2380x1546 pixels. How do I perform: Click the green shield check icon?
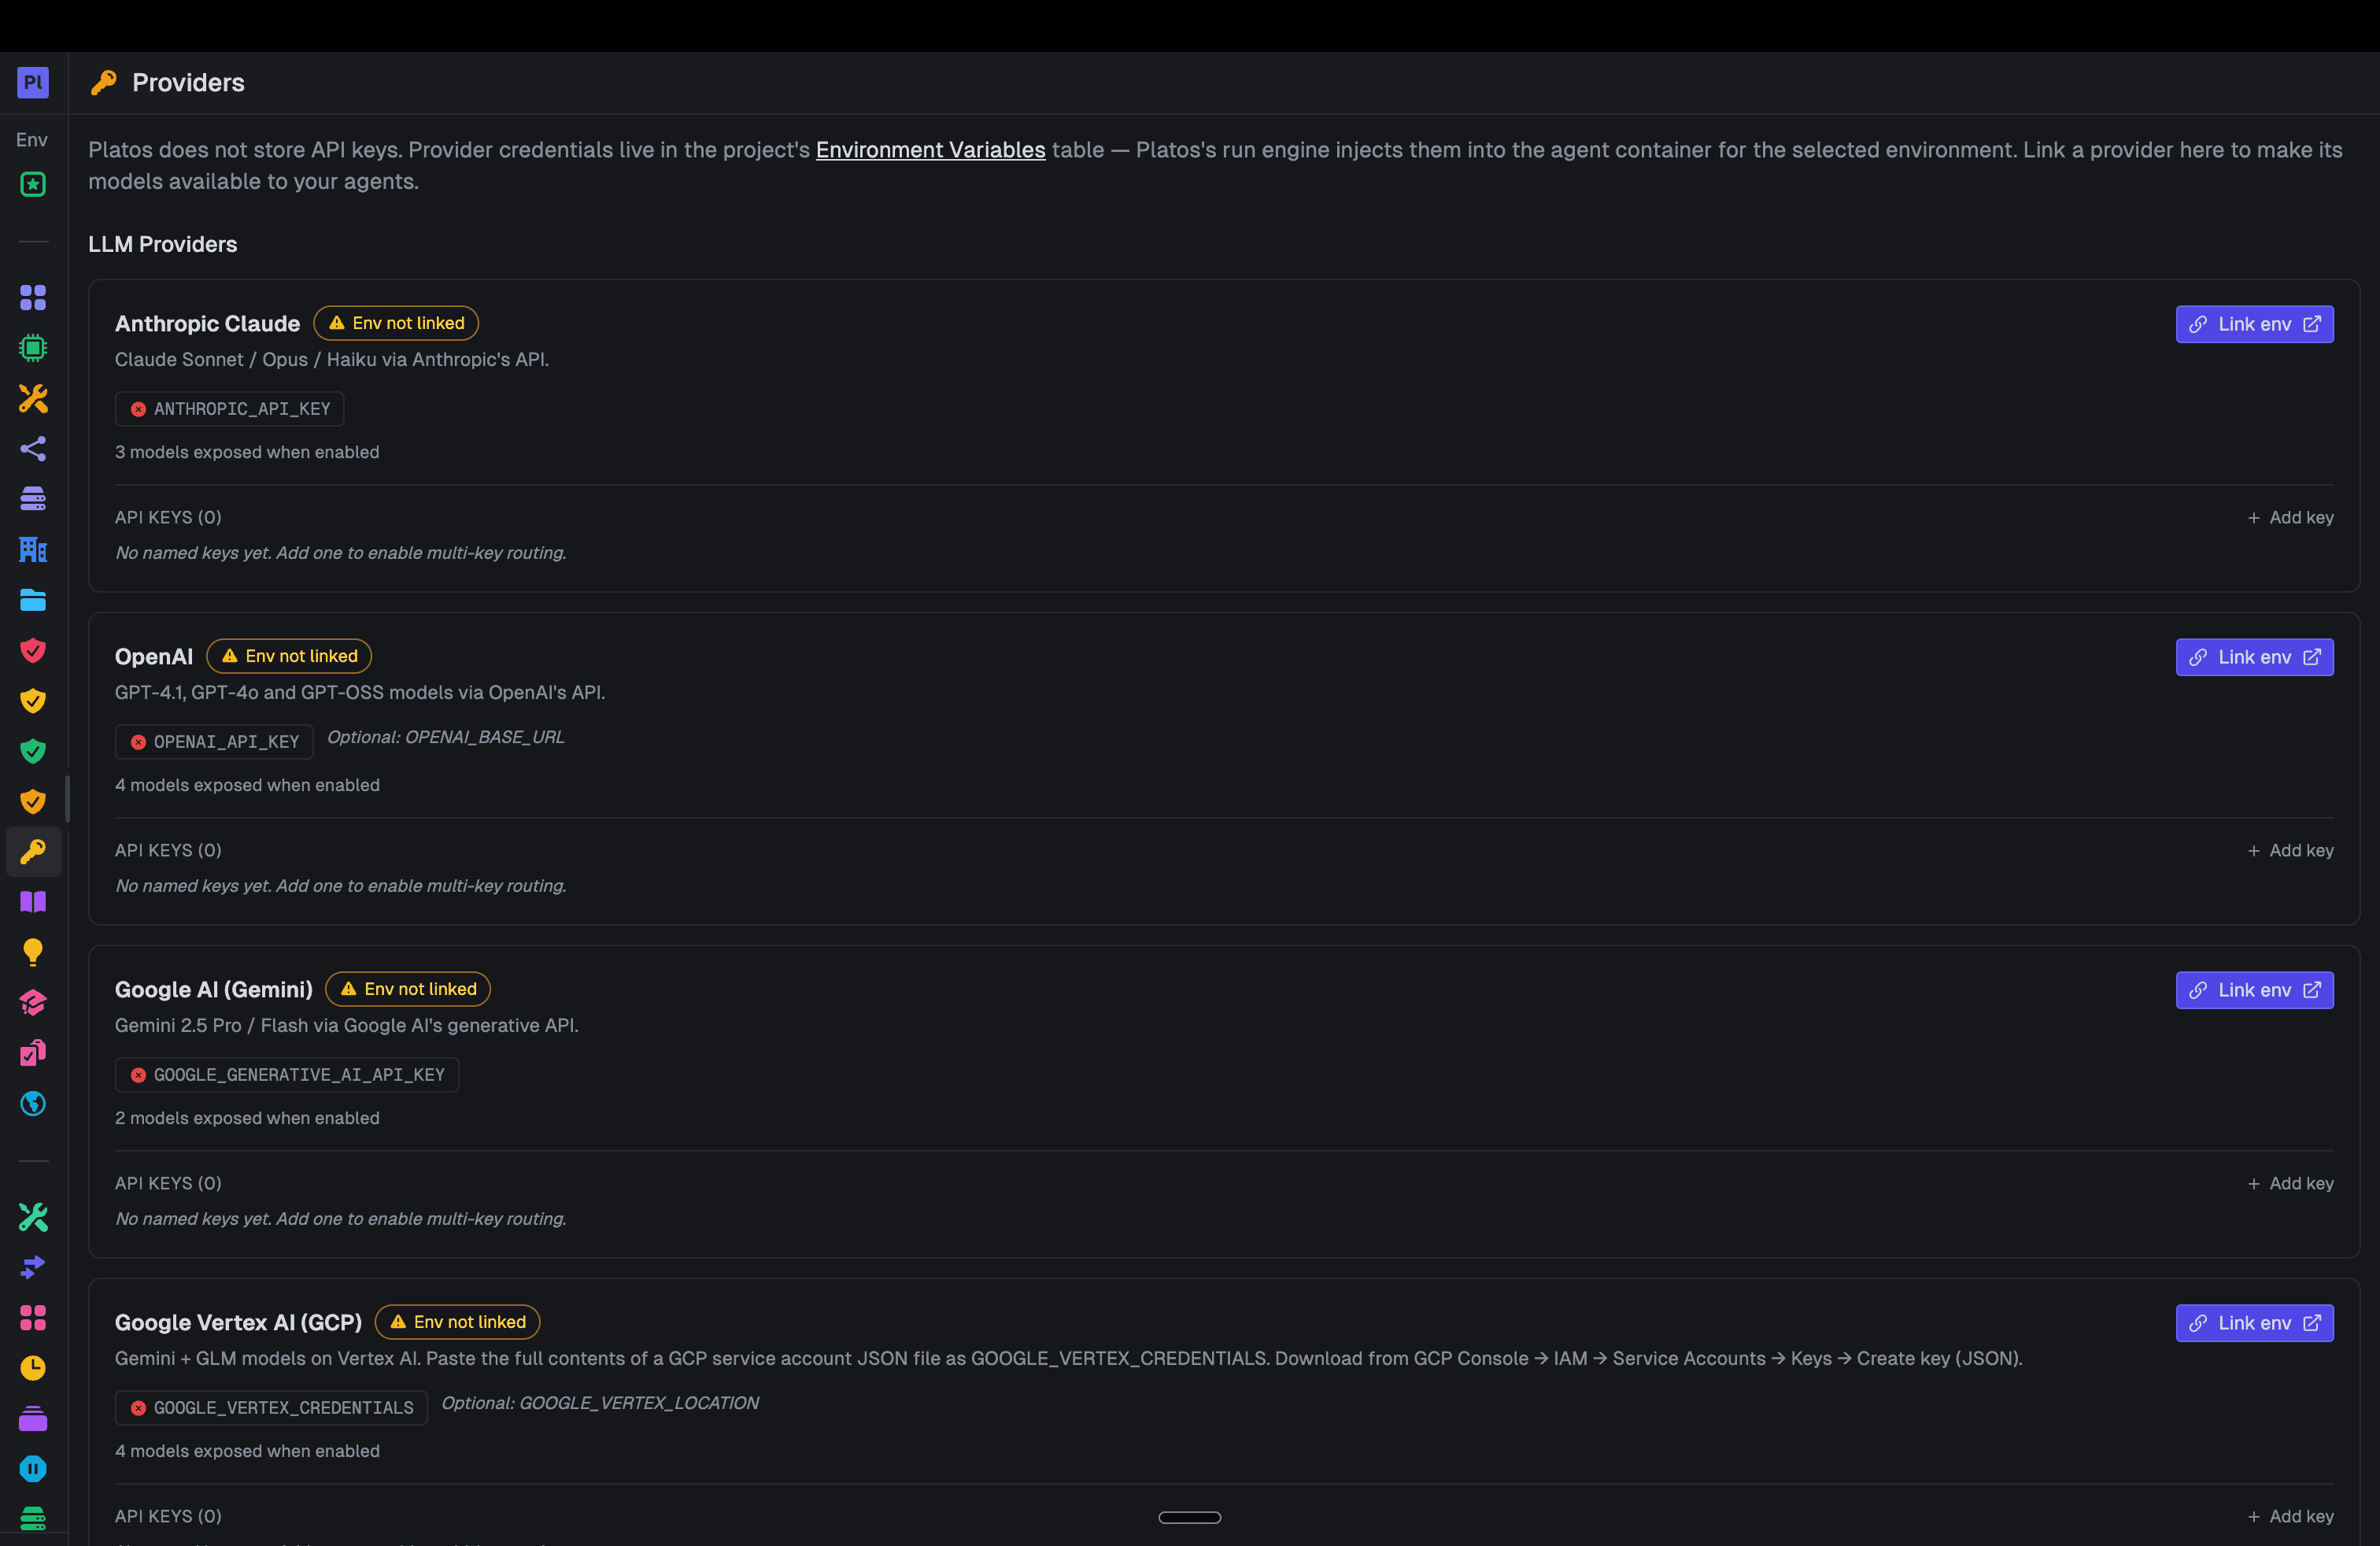[33, 751]
